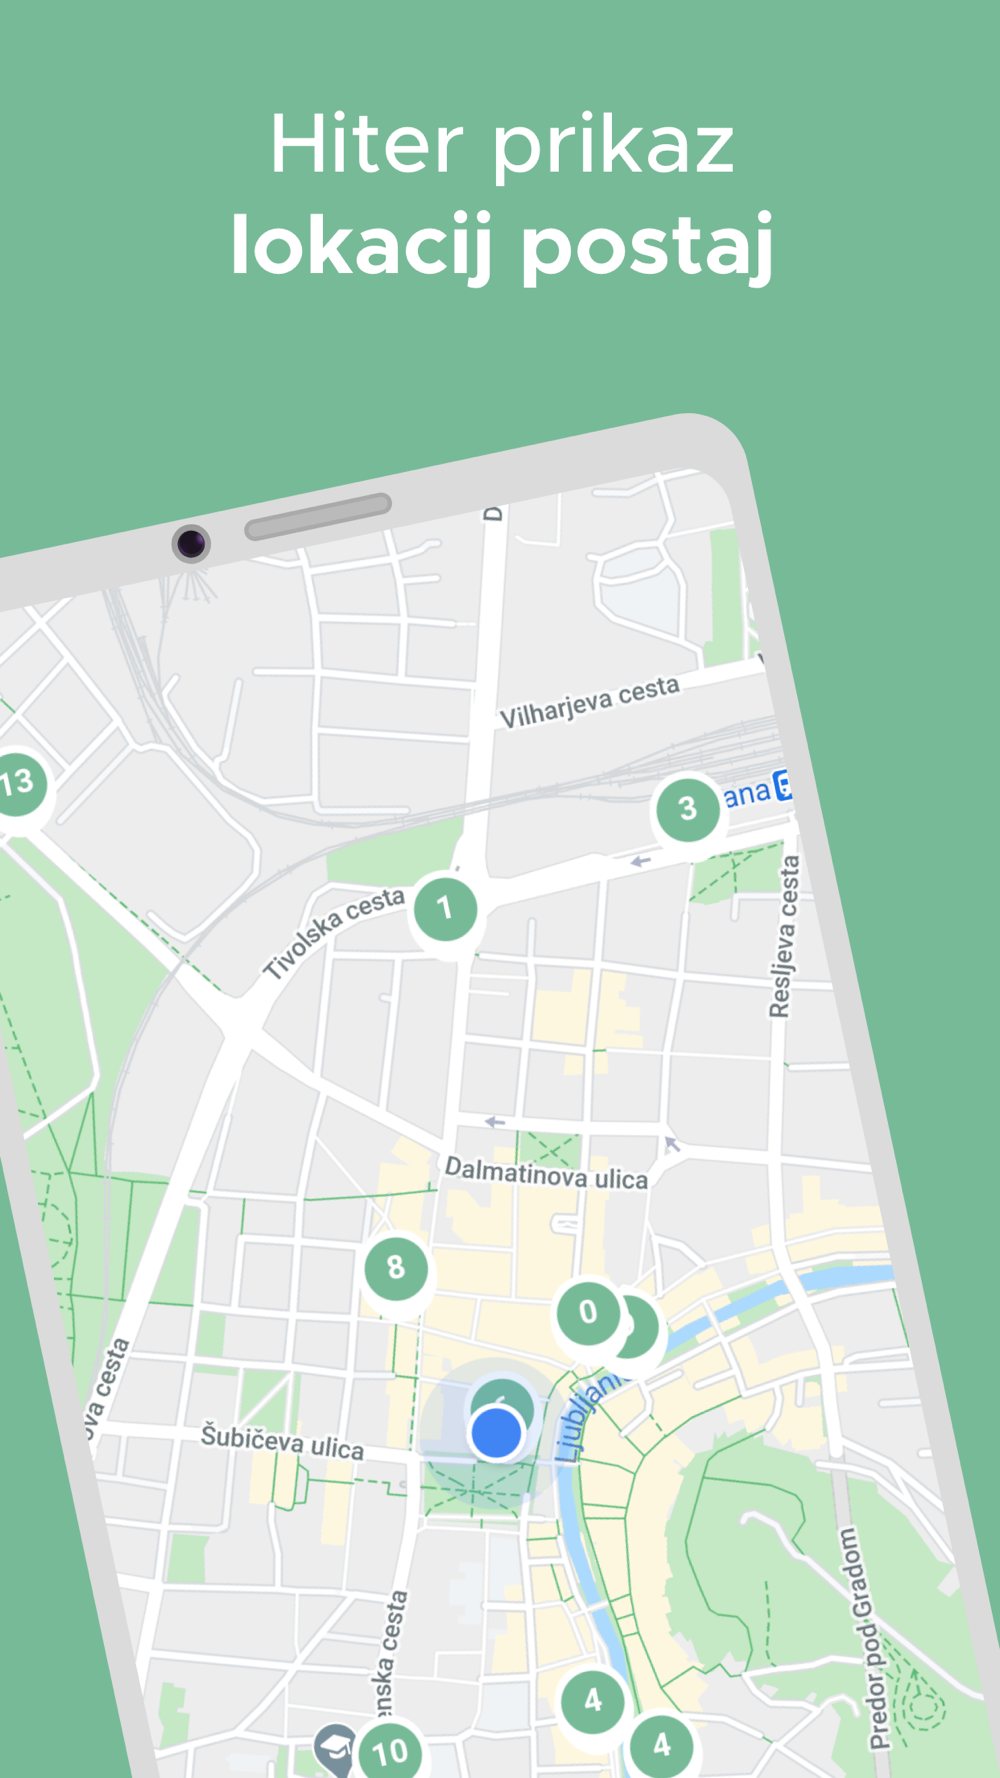Tap the station marker labeled 8
This screenshot has height=1778, width=1000.
tap(396, 1267)
